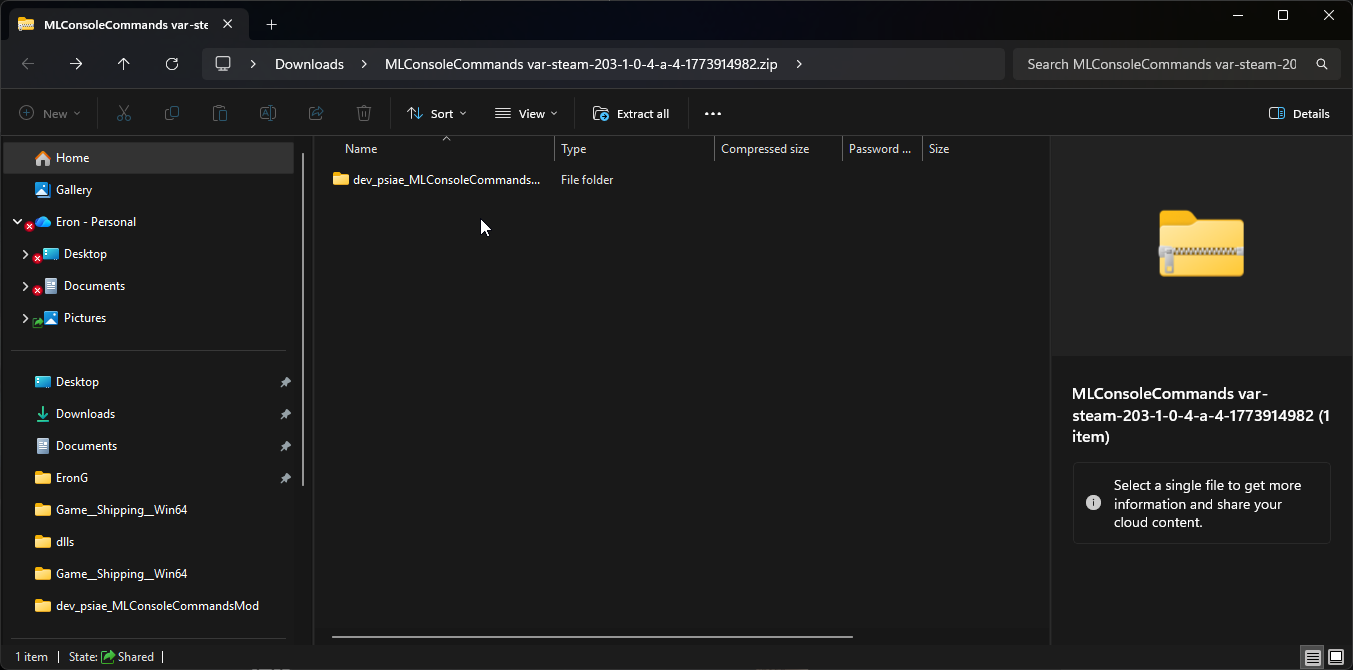Image resolution: width=1353 pixels, height=670 pixels.
Task: Open Home in the navigation pane
Action: pos(72,158)
